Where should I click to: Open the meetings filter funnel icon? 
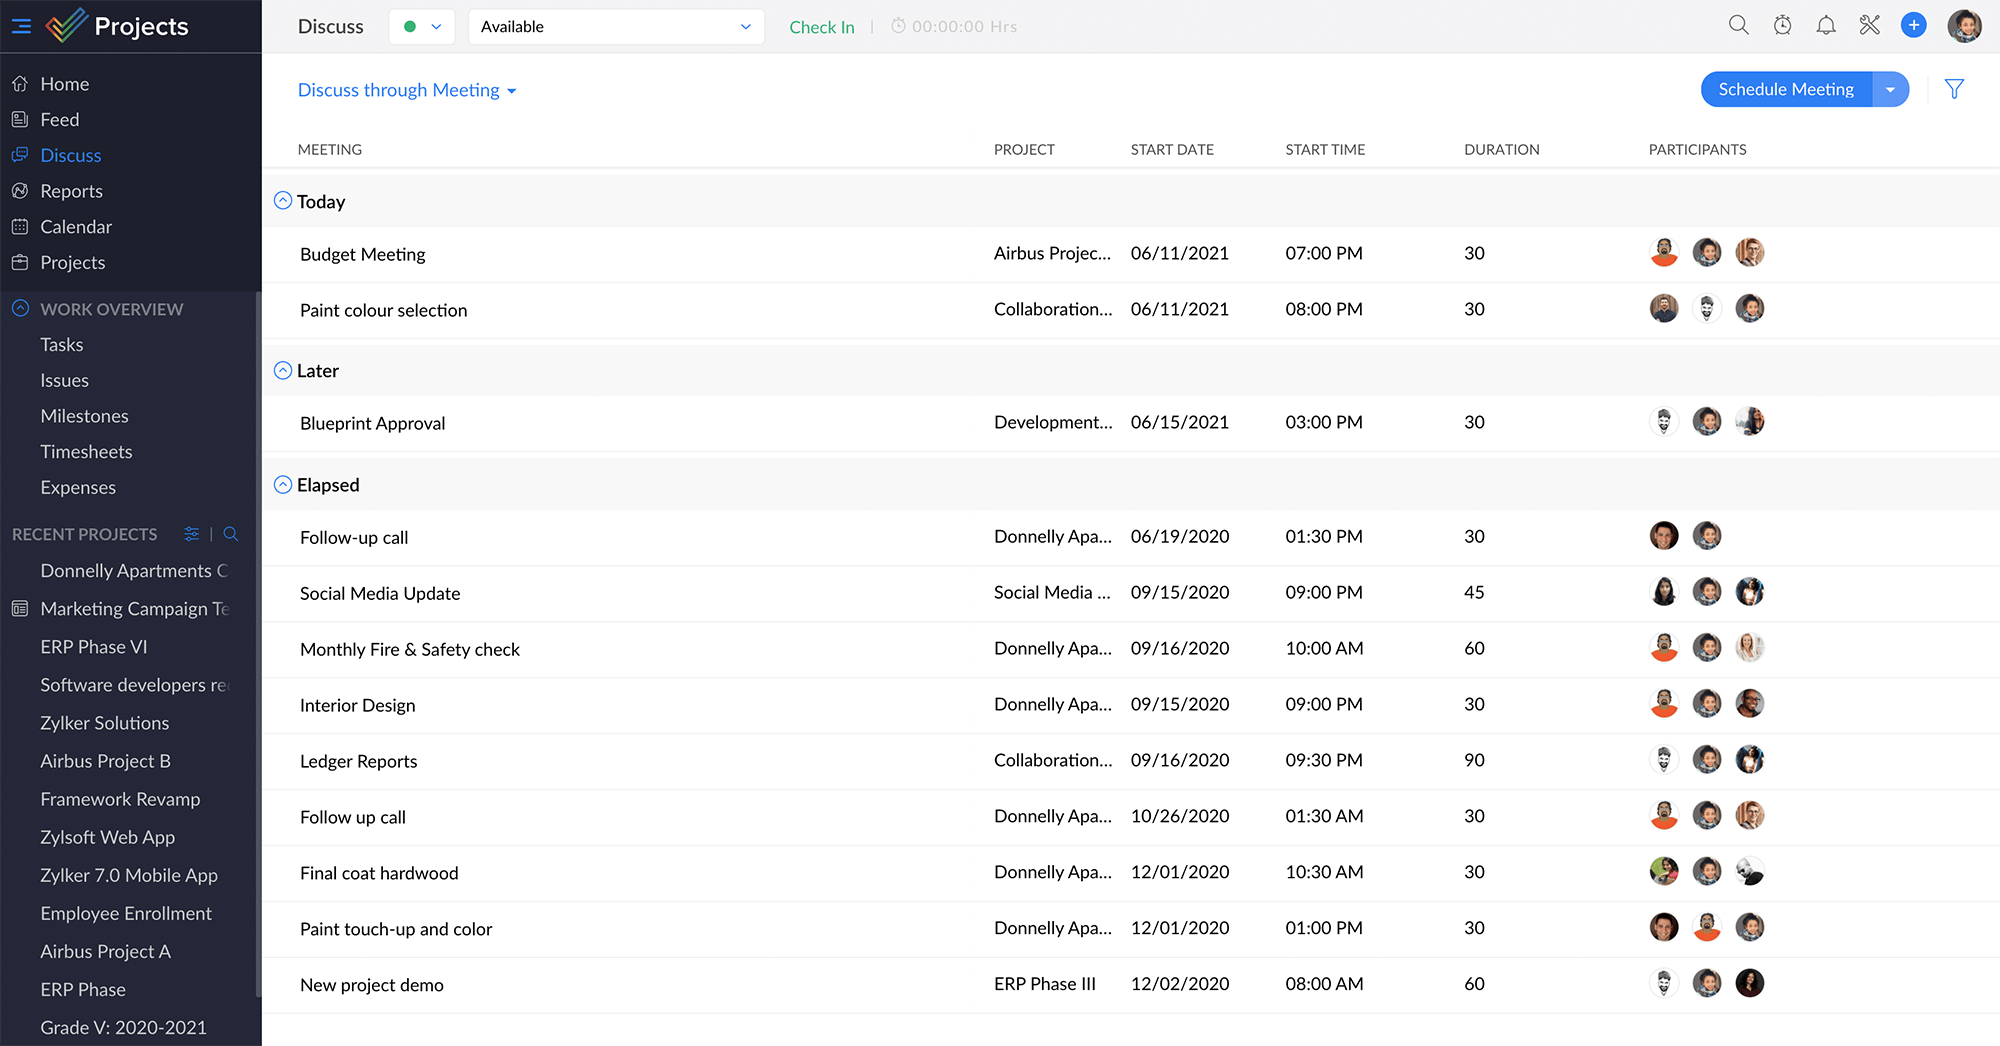point(1954,89)
